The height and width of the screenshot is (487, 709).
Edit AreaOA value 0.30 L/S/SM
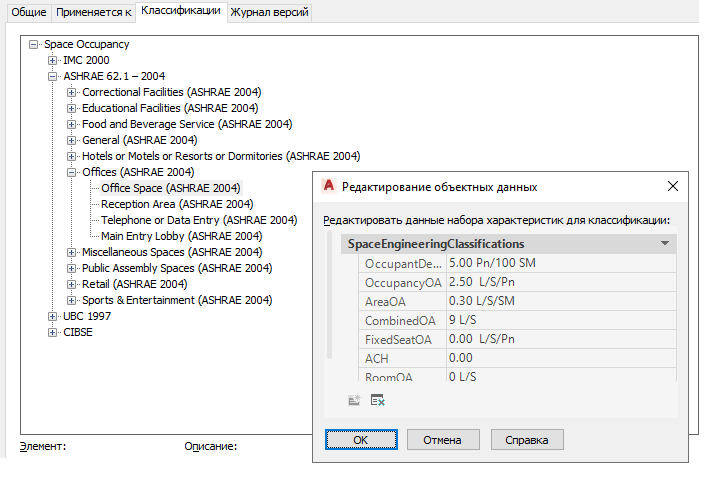click(x=561, y=301)
